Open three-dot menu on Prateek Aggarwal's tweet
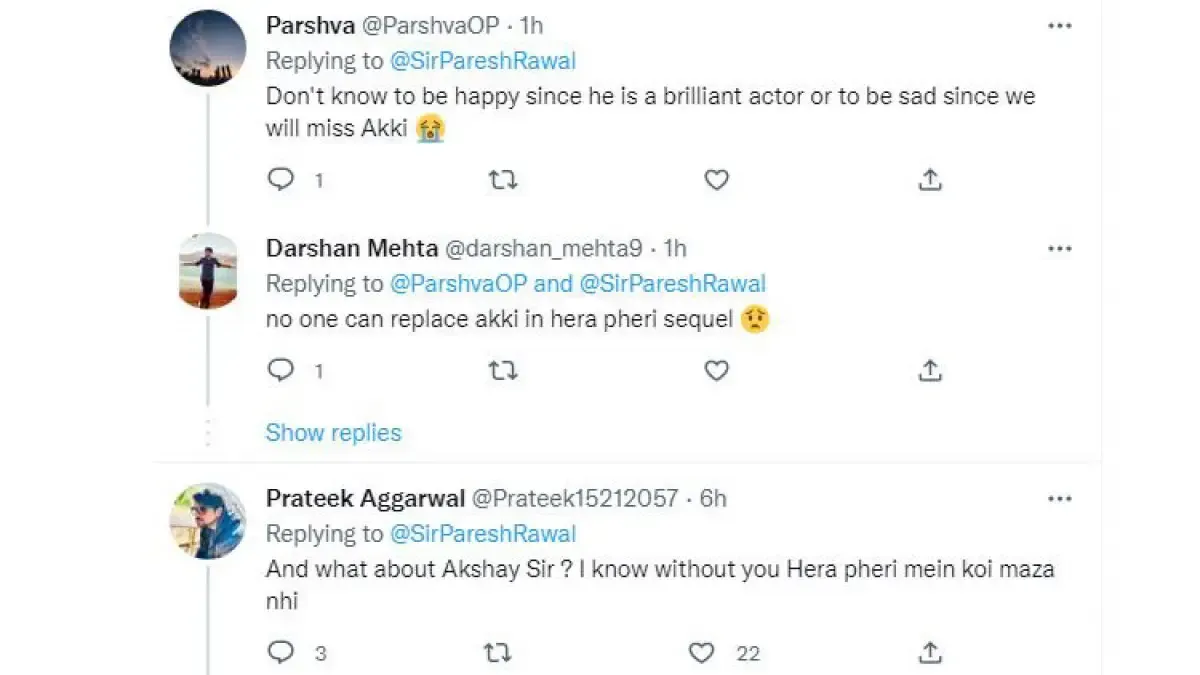The image size is (1200, 675). (x=1060, y=498)
